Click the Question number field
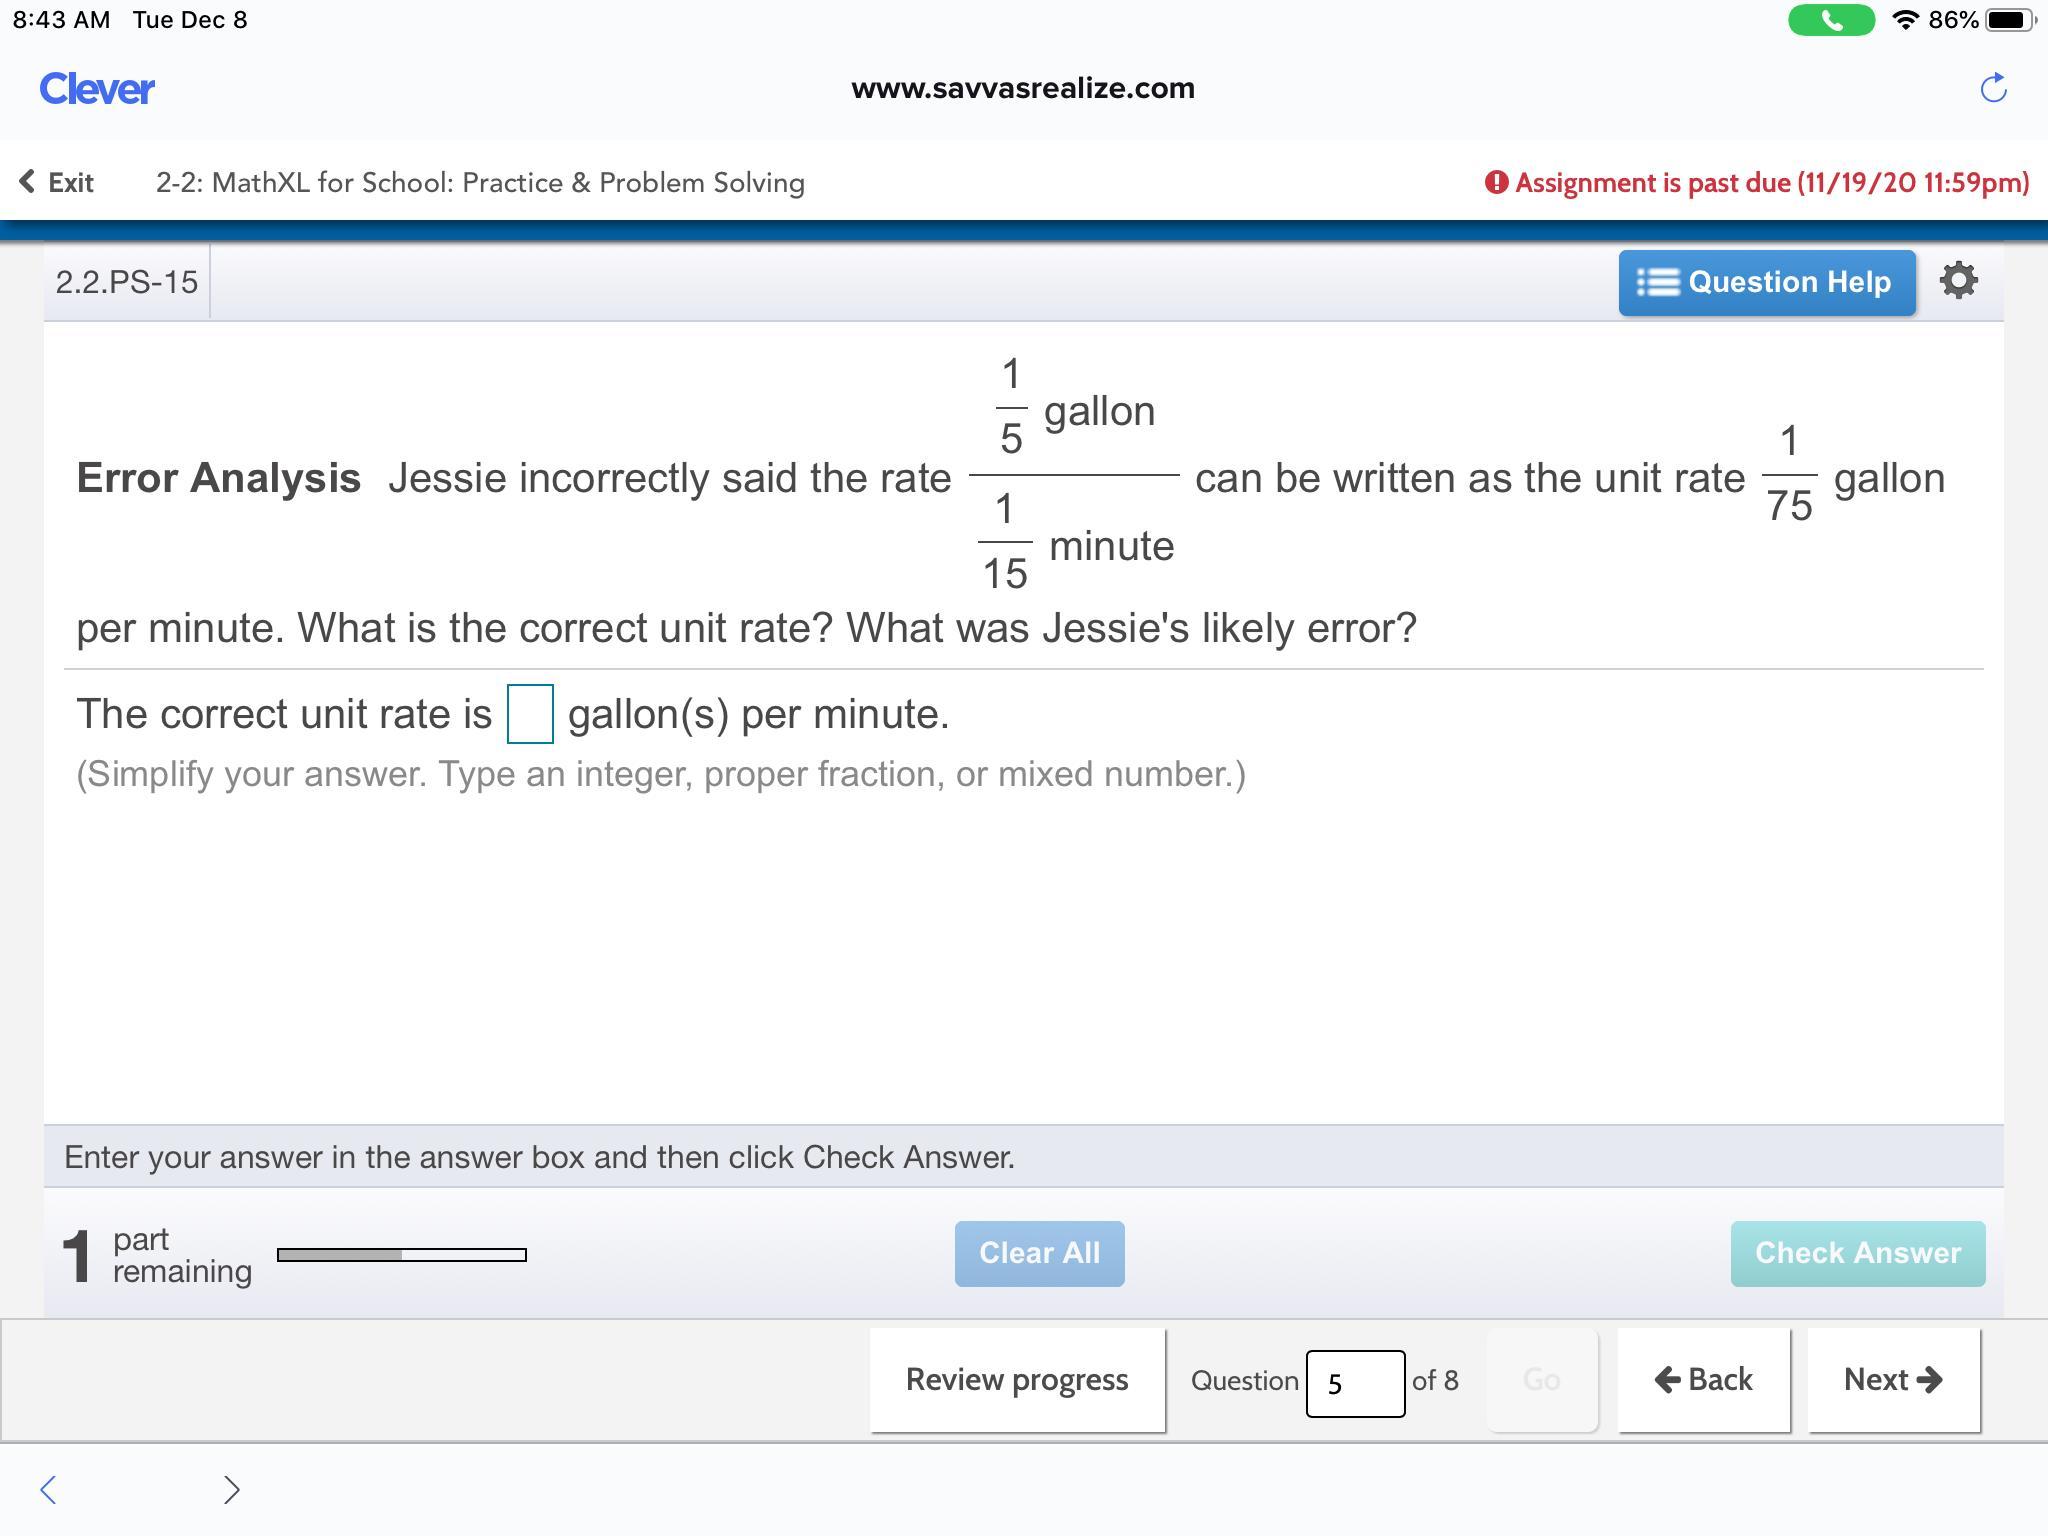The width and height of the screenshot is (2048, 1536). pyautogui.click(x=1355, y=1383)
